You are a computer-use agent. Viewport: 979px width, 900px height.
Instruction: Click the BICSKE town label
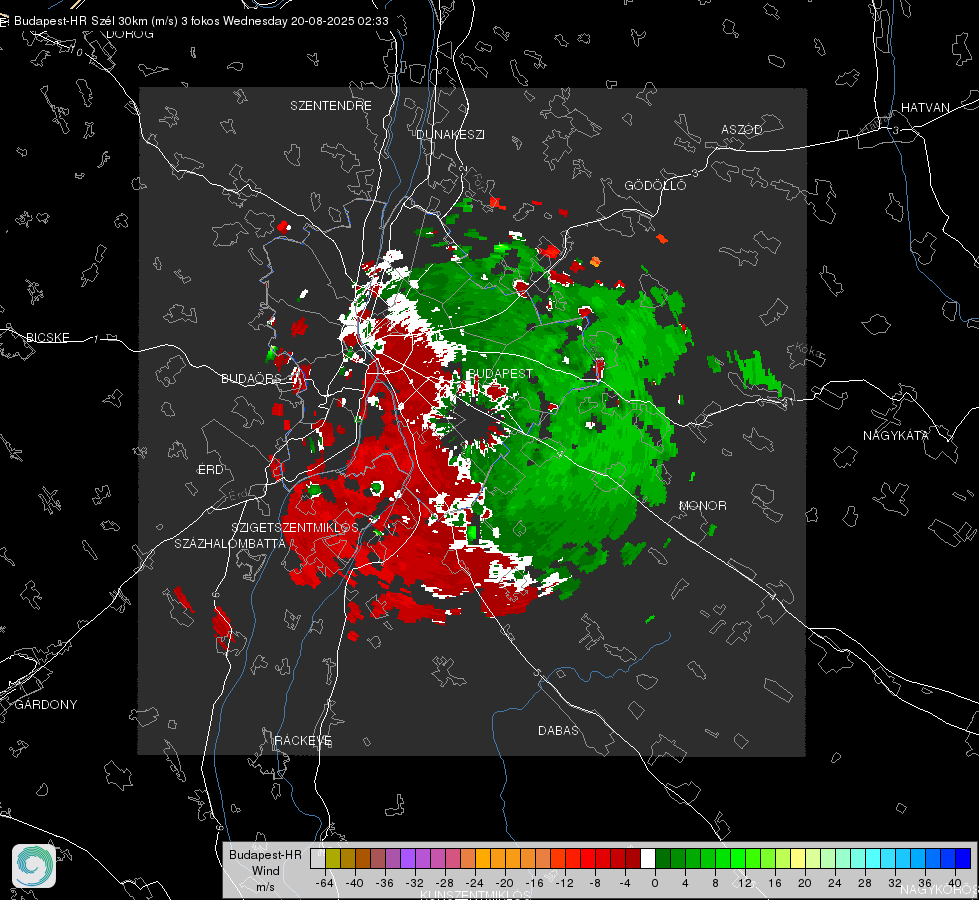pyautogui.click(x=48, y=338)
